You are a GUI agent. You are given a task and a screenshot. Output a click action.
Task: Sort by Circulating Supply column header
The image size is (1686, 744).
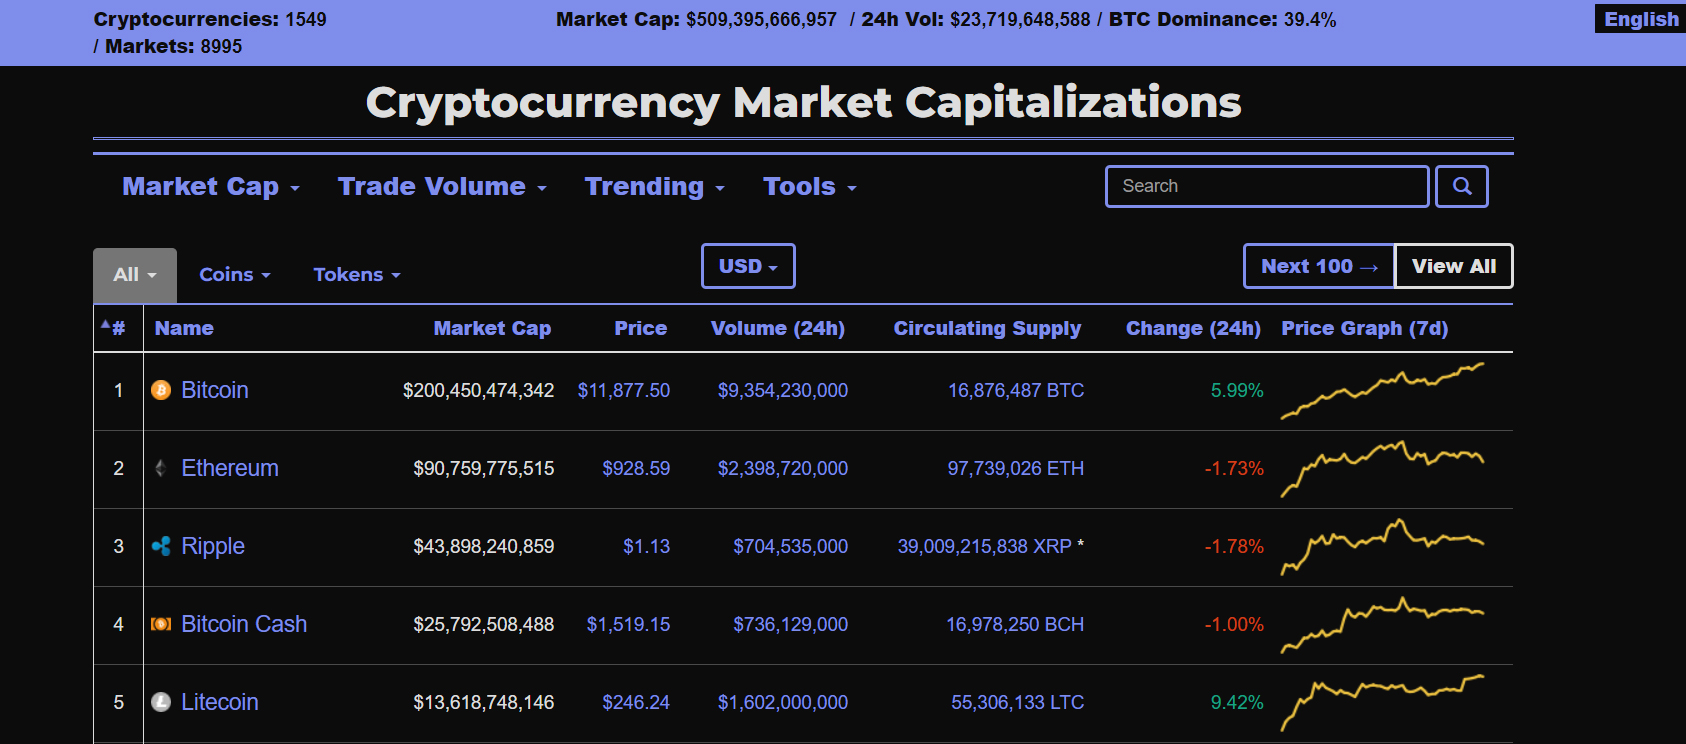coord(988,328)
